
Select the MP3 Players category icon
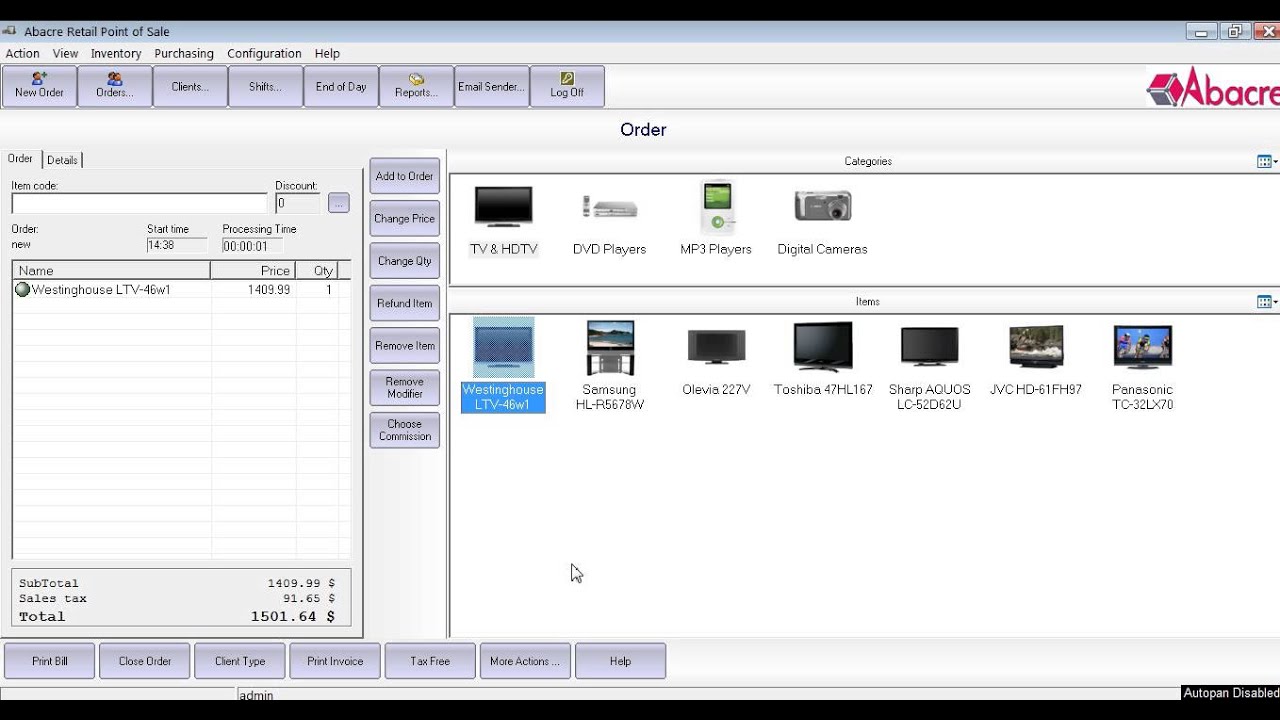point(716,220)
